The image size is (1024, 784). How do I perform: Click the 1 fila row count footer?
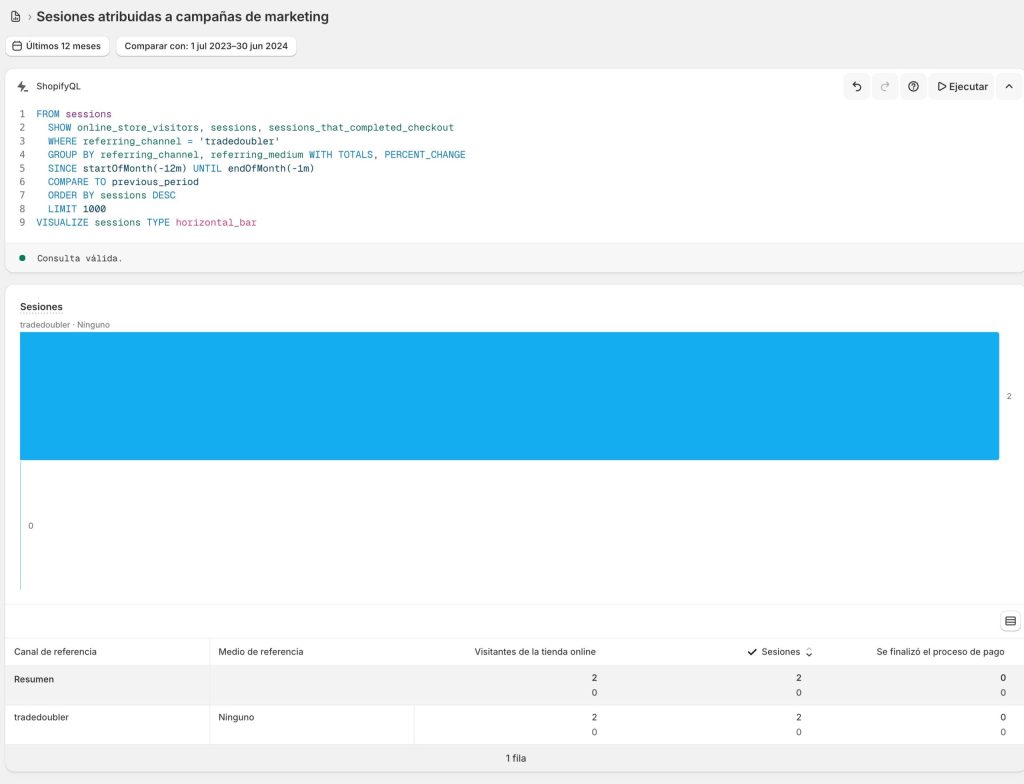(x=515, y=758)
